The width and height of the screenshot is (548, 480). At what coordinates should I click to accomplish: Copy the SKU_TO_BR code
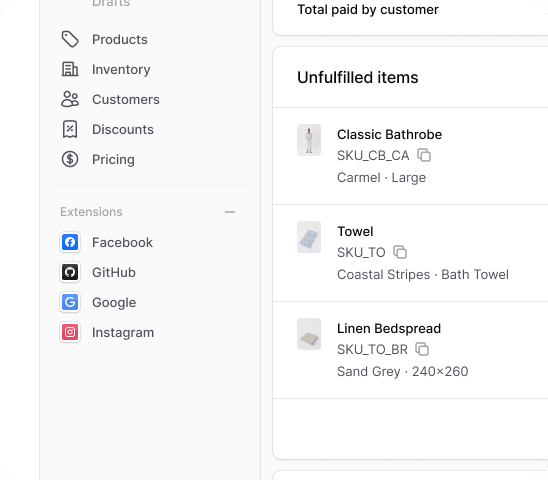pos(422,349)
